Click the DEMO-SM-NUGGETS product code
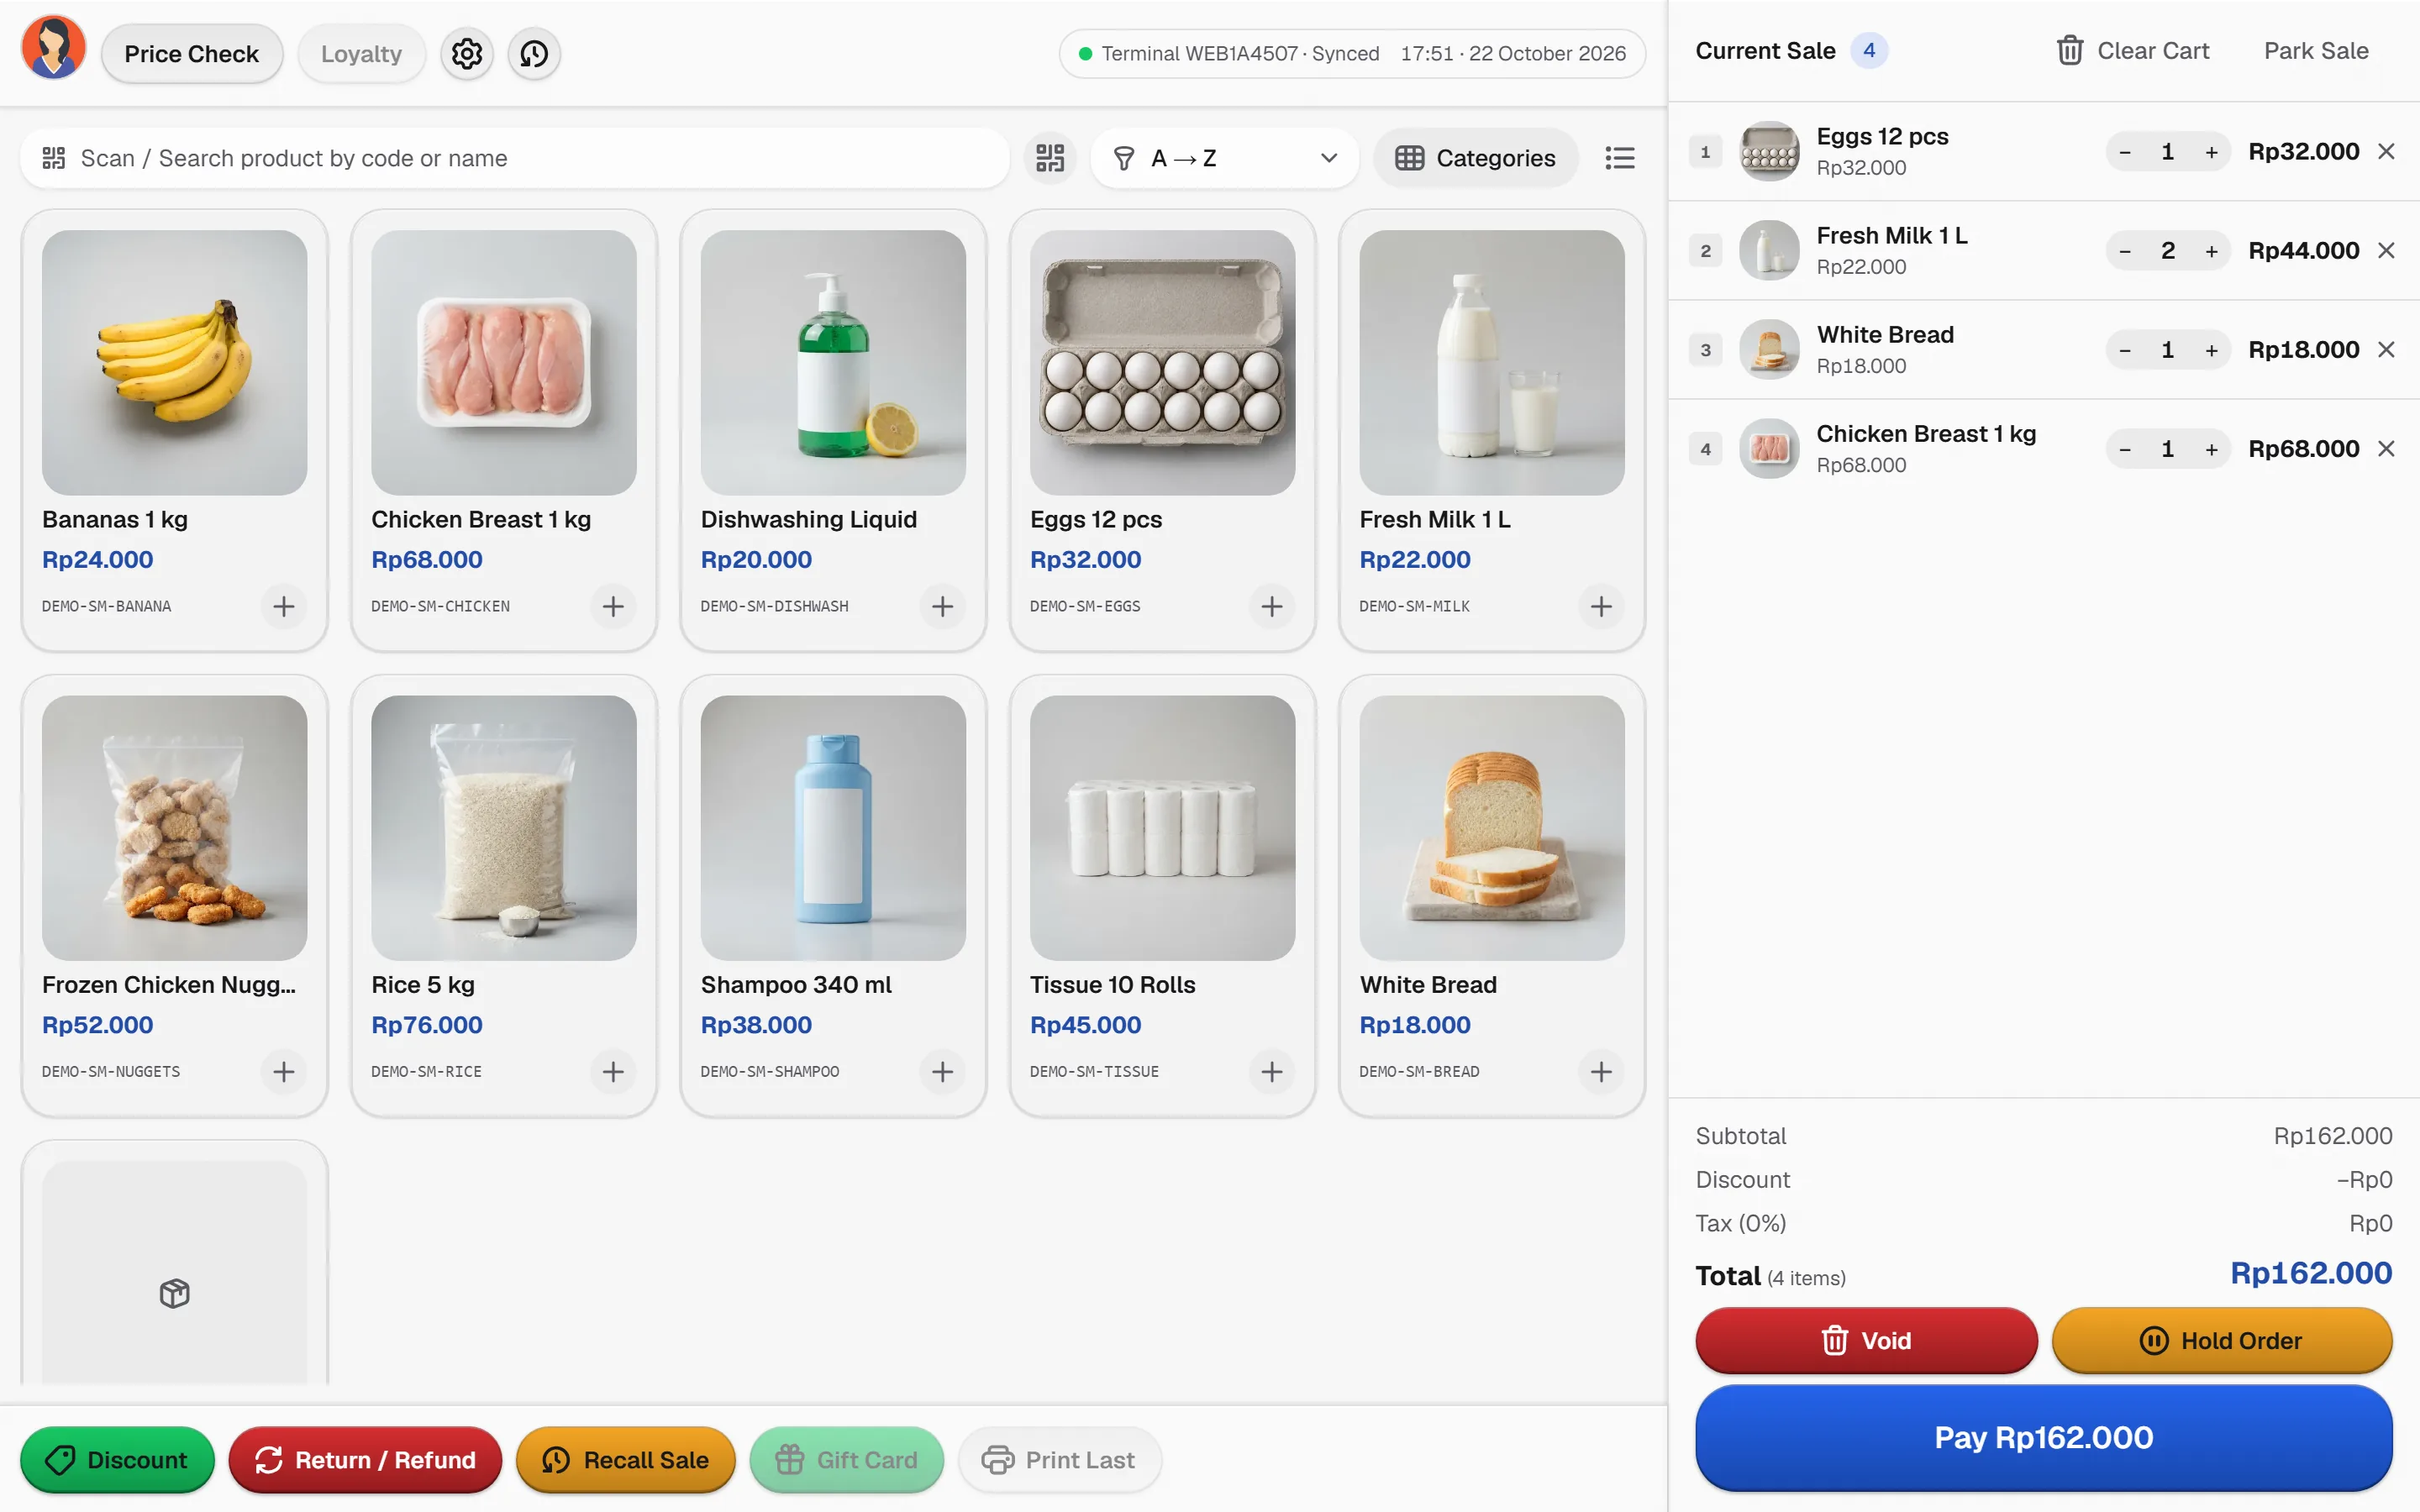Viewport: 2420px width, 1512px height. click(111, 1072)
